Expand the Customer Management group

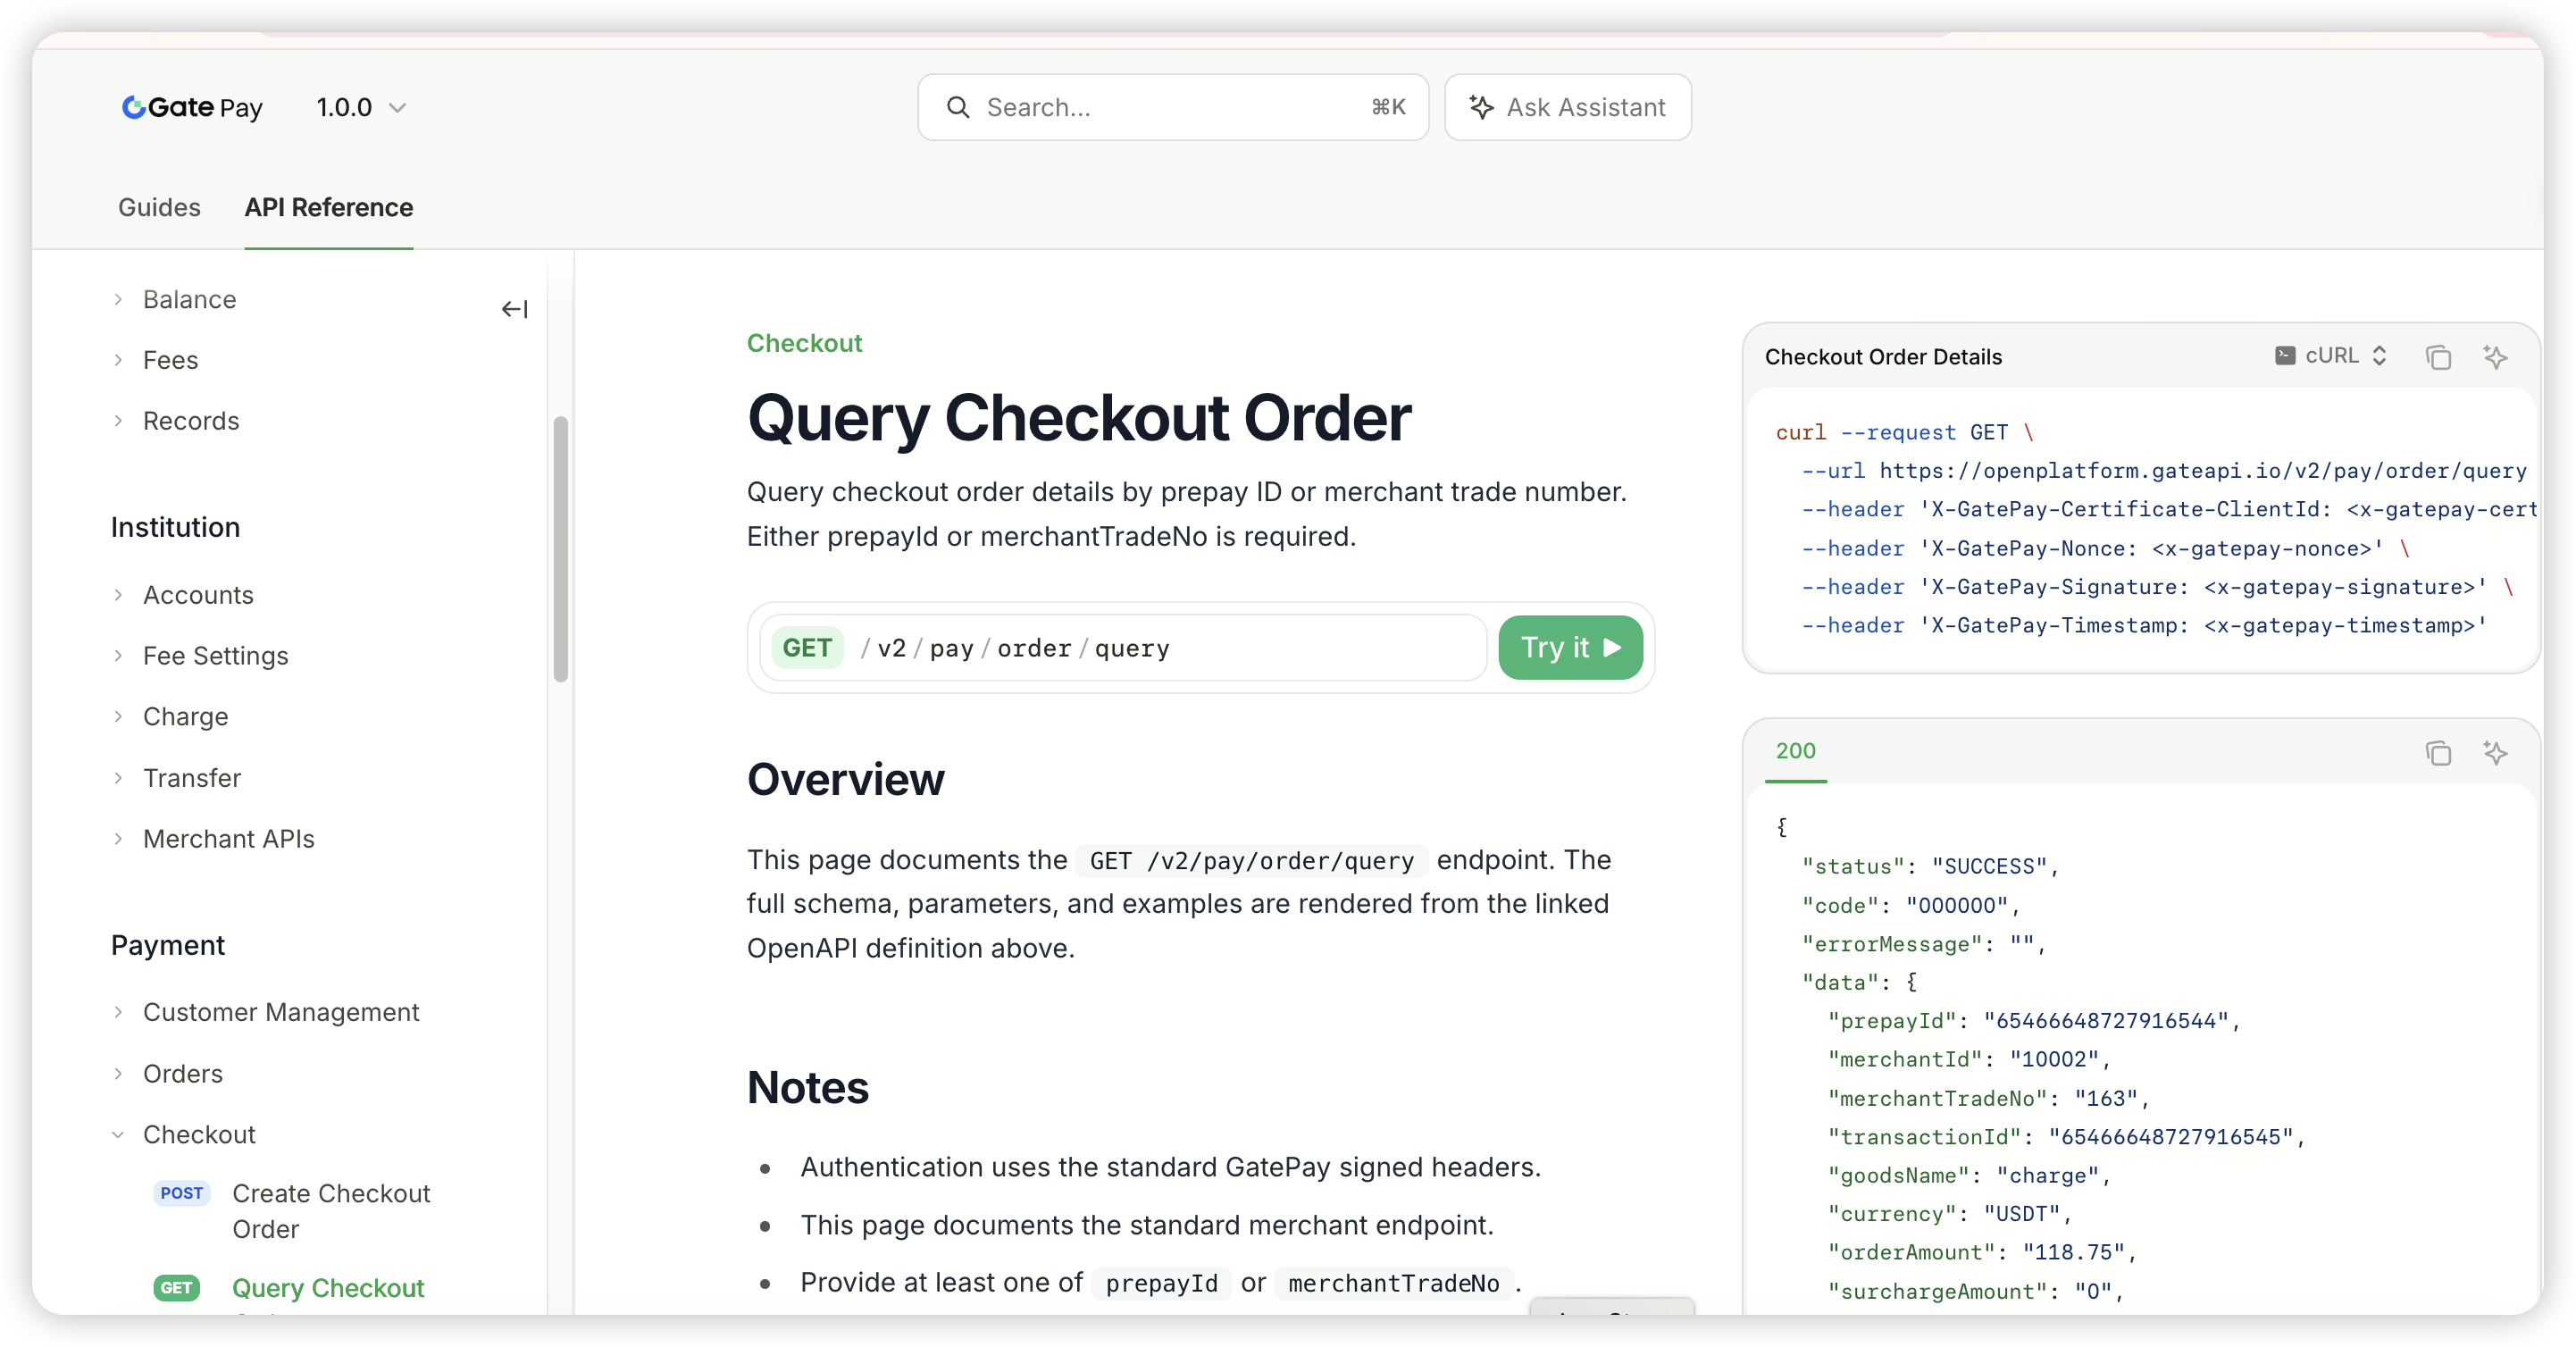280,1012
